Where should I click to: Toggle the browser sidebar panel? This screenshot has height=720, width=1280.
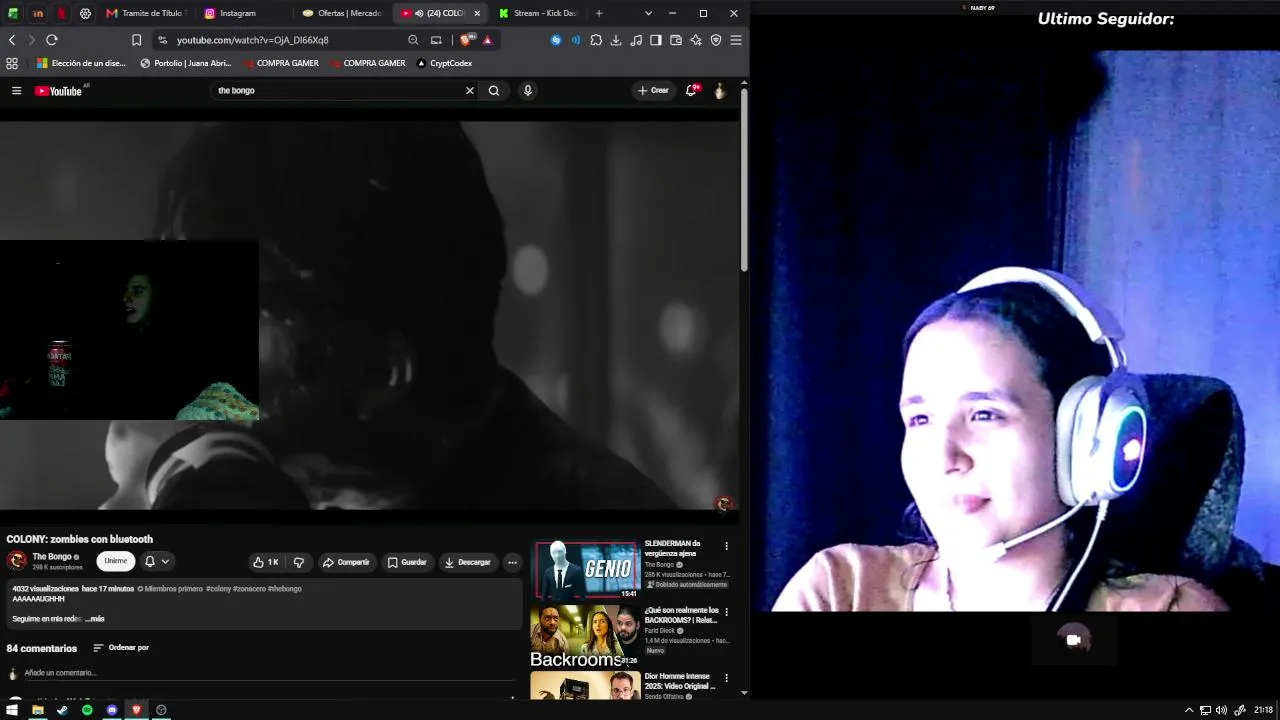[656, 40]
